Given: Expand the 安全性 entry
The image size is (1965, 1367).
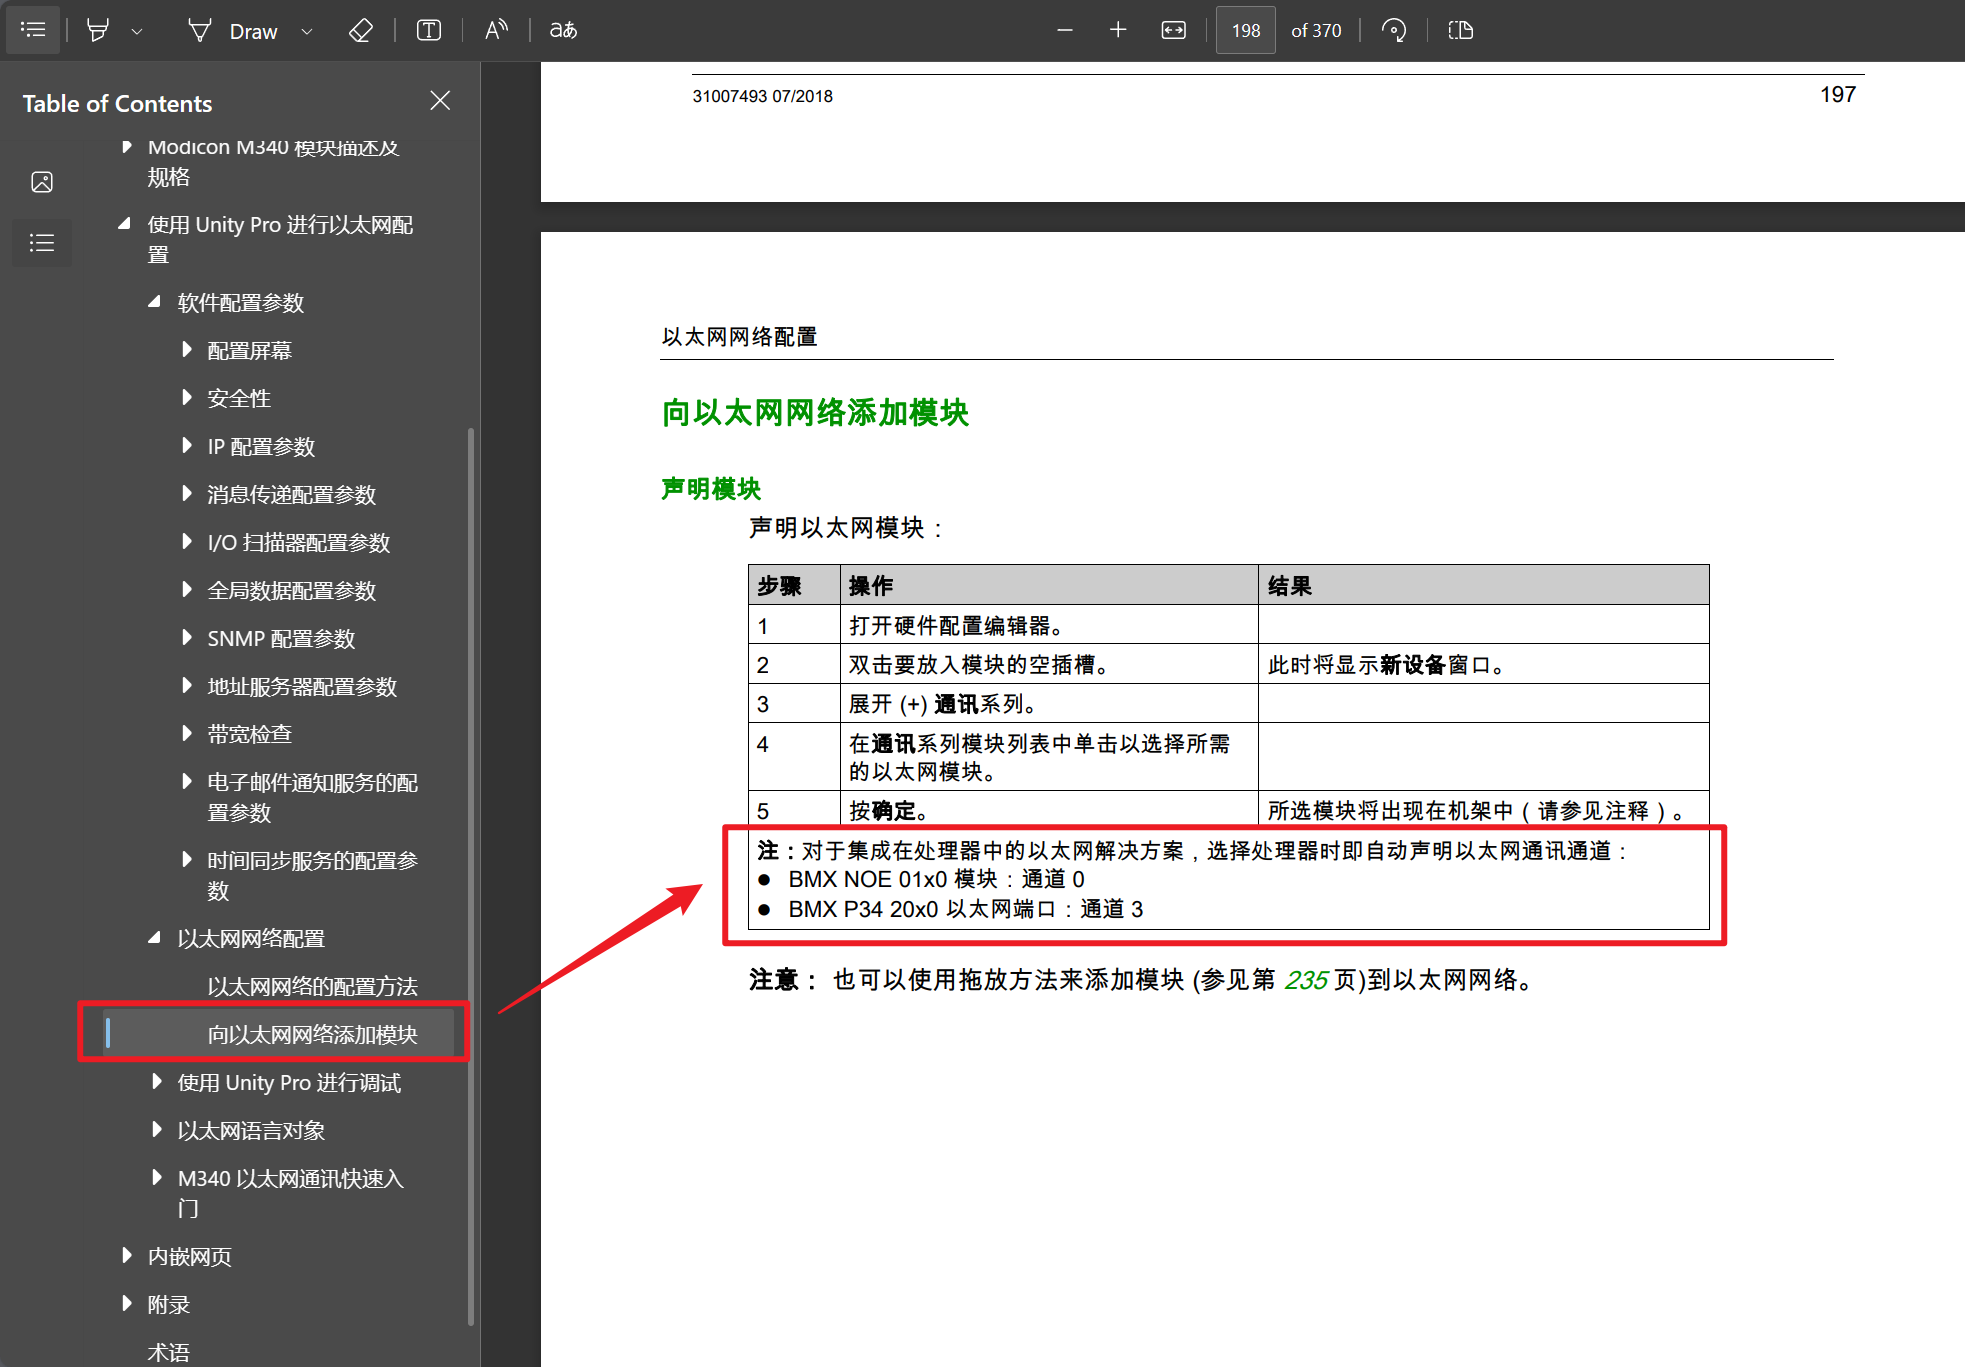Looking at the screenshot, I should 186,397.
